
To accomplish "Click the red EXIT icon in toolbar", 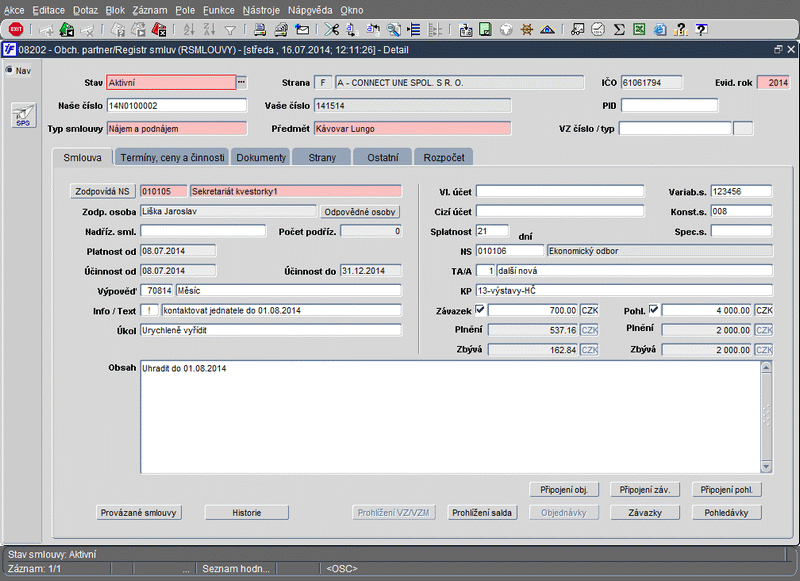I will pyautogui.click(x=16, y=29).
